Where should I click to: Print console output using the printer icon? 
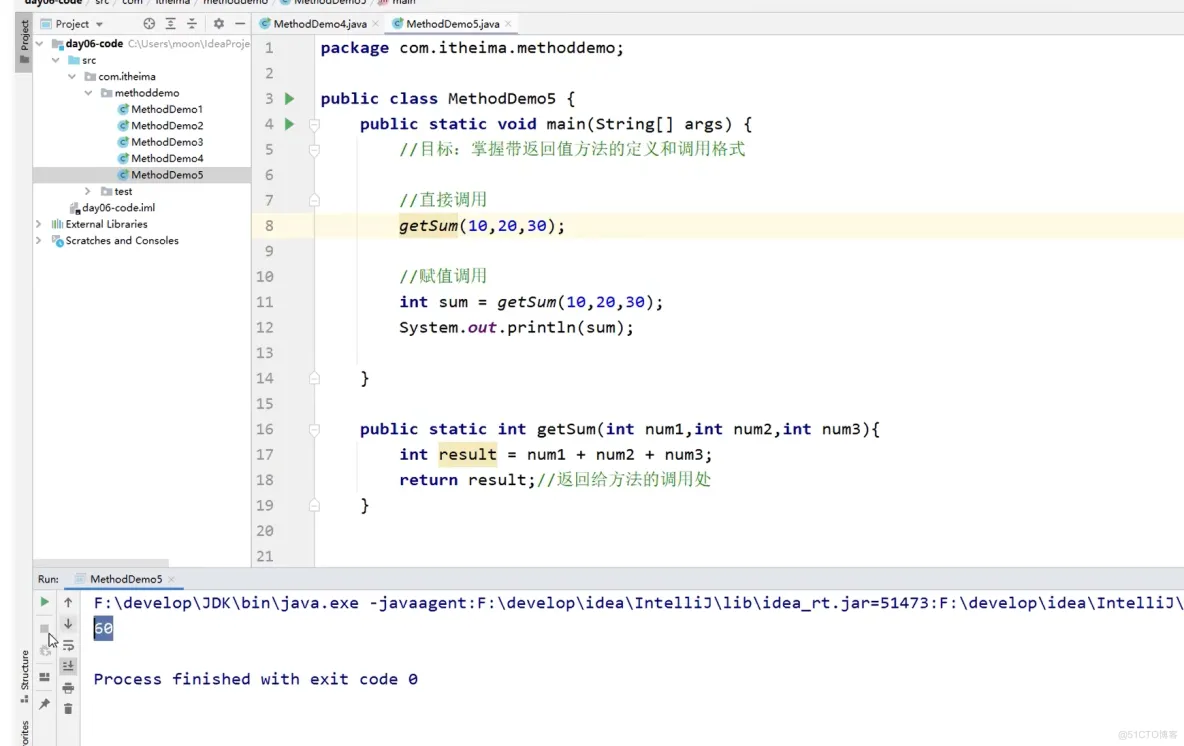coord(68,688)
